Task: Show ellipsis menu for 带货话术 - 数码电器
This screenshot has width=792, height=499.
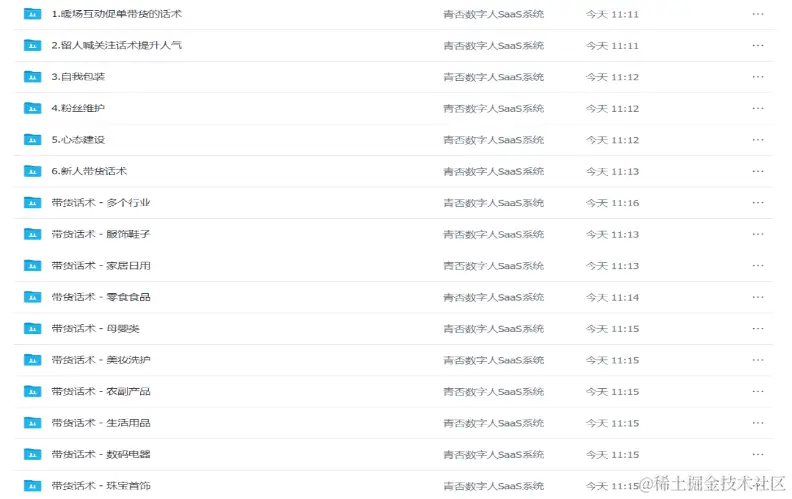Action: point(758,455)
